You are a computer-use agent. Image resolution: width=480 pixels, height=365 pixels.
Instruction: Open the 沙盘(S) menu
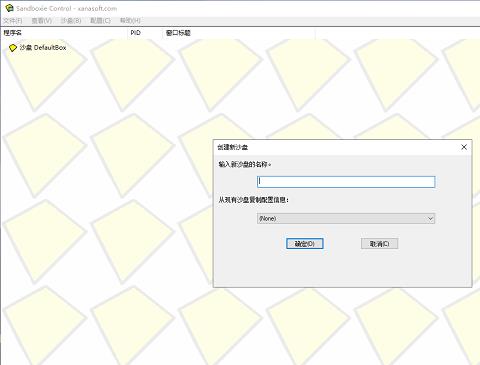coord(71,21)
